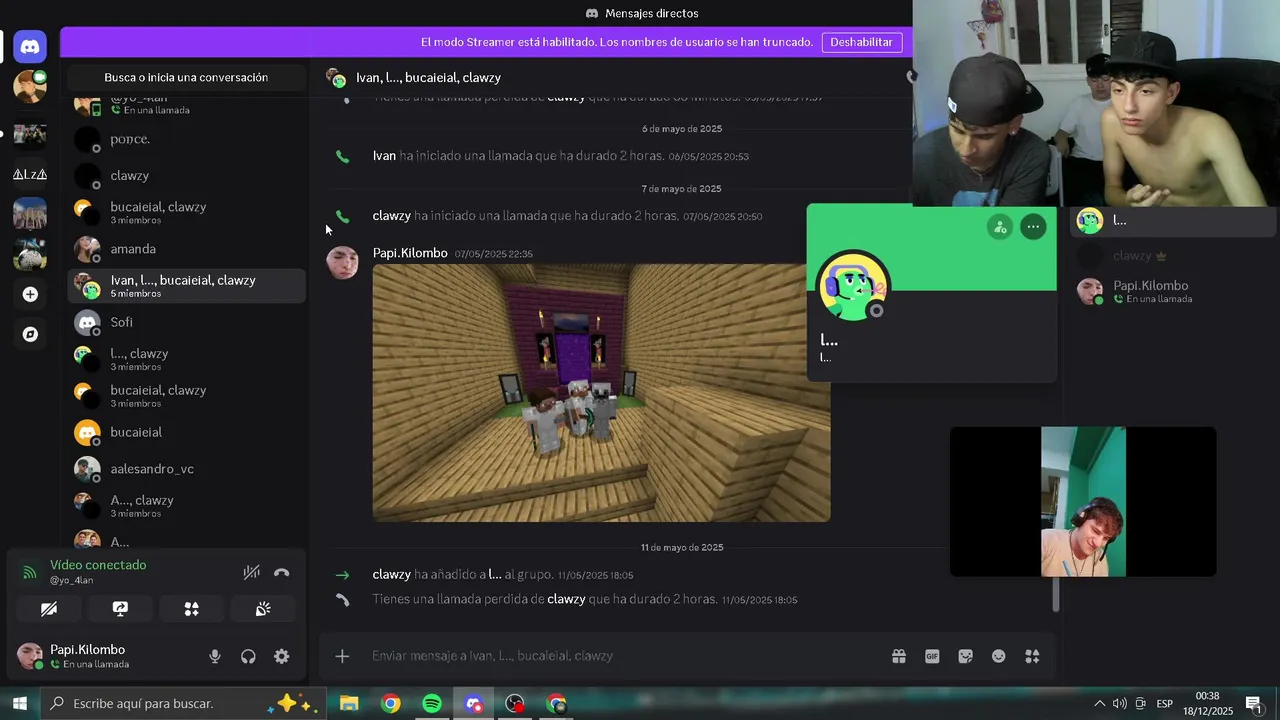The width and height of the screenshot is (1280, 720).
Task: Click Papi.Kilombo username in the message
Action: [x=410, y=253]
